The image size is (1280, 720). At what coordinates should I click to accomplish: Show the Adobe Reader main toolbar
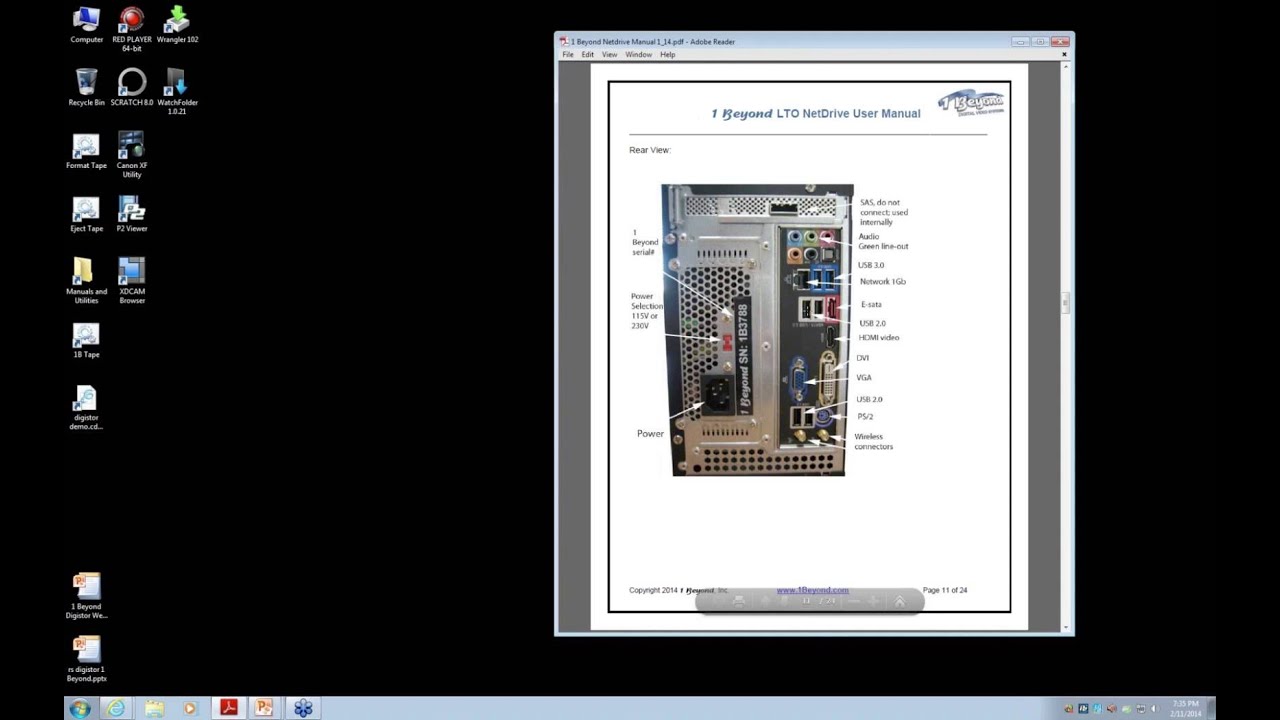[899, 601]
